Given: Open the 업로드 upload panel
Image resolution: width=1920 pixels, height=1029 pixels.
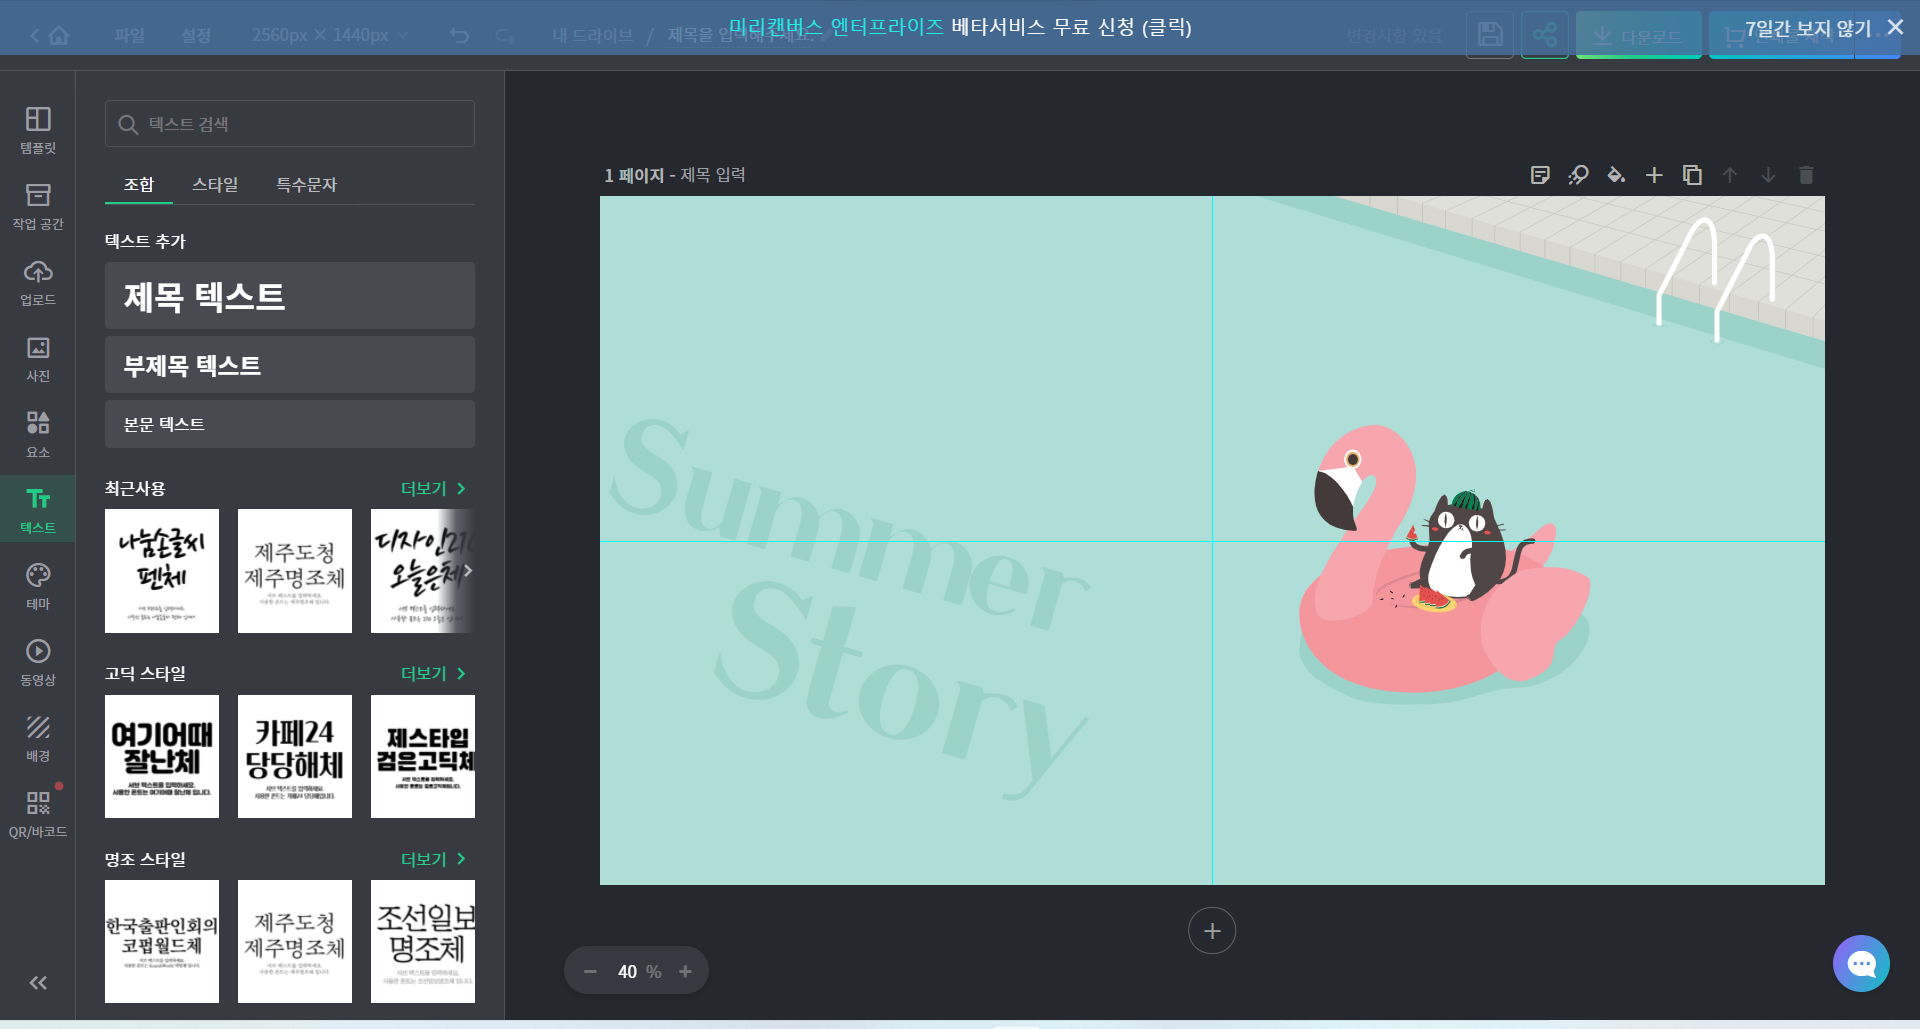Looking at the screenshot, I should click(x=38, y=282).
